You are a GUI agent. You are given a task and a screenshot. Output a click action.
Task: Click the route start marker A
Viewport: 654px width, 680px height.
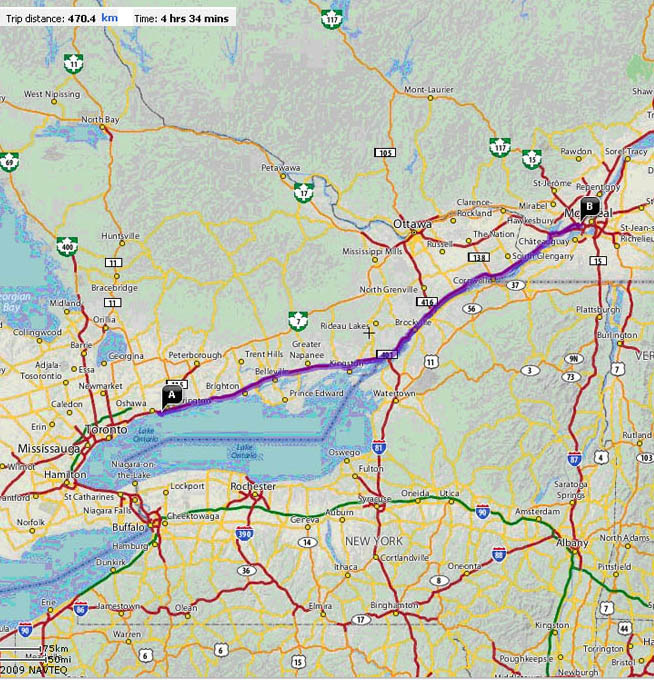point(171,395)
